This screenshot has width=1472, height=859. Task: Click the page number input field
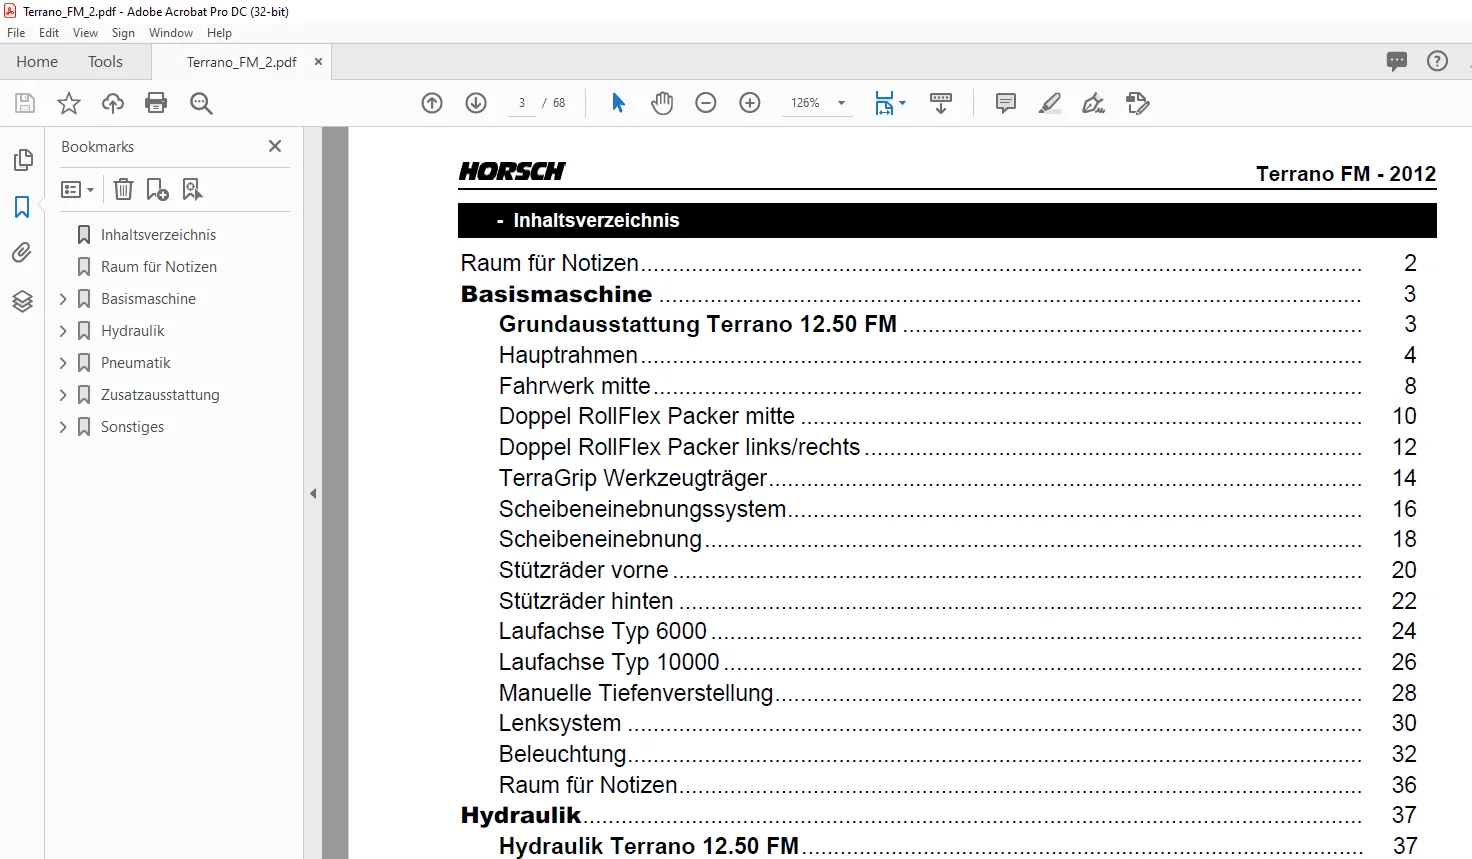pyautogui.click(x=522, y=103)
